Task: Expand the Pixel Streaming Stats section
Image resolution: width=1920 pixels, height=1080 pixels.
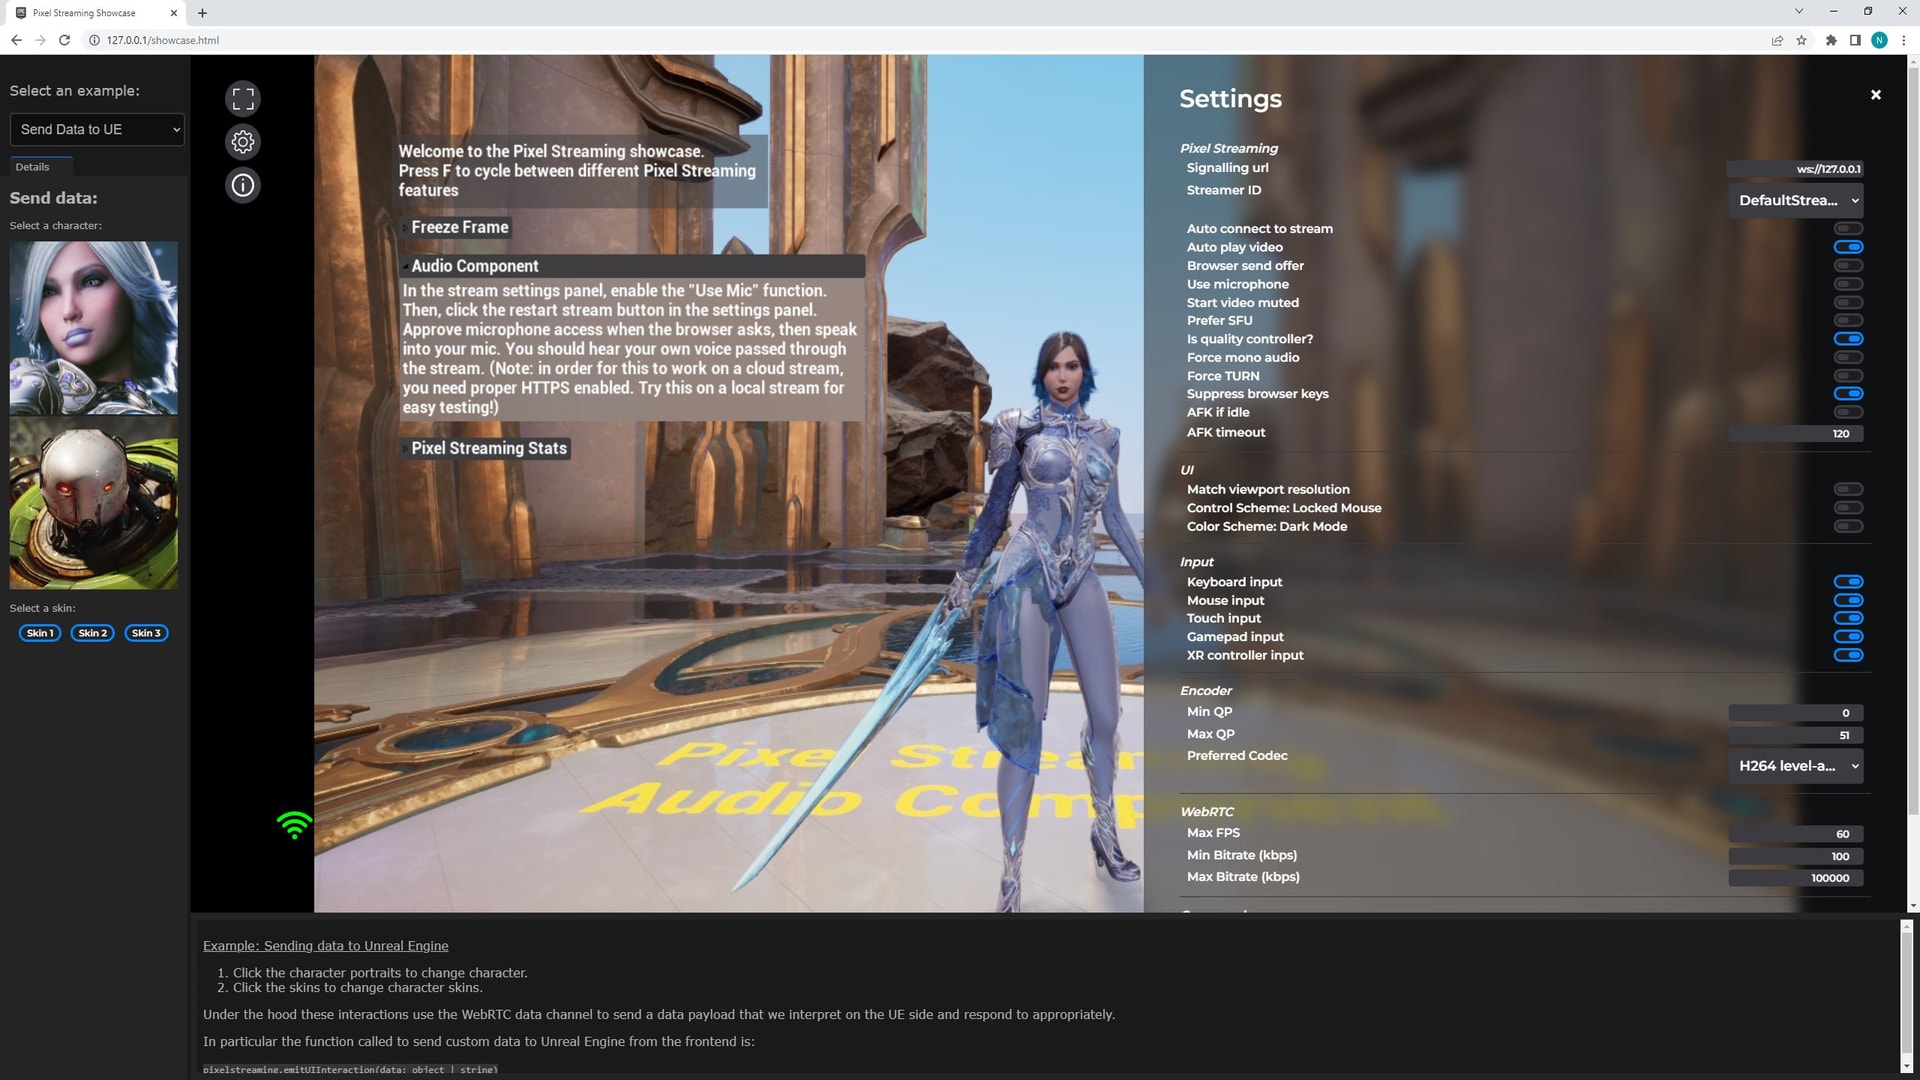Action: (487, 448)
